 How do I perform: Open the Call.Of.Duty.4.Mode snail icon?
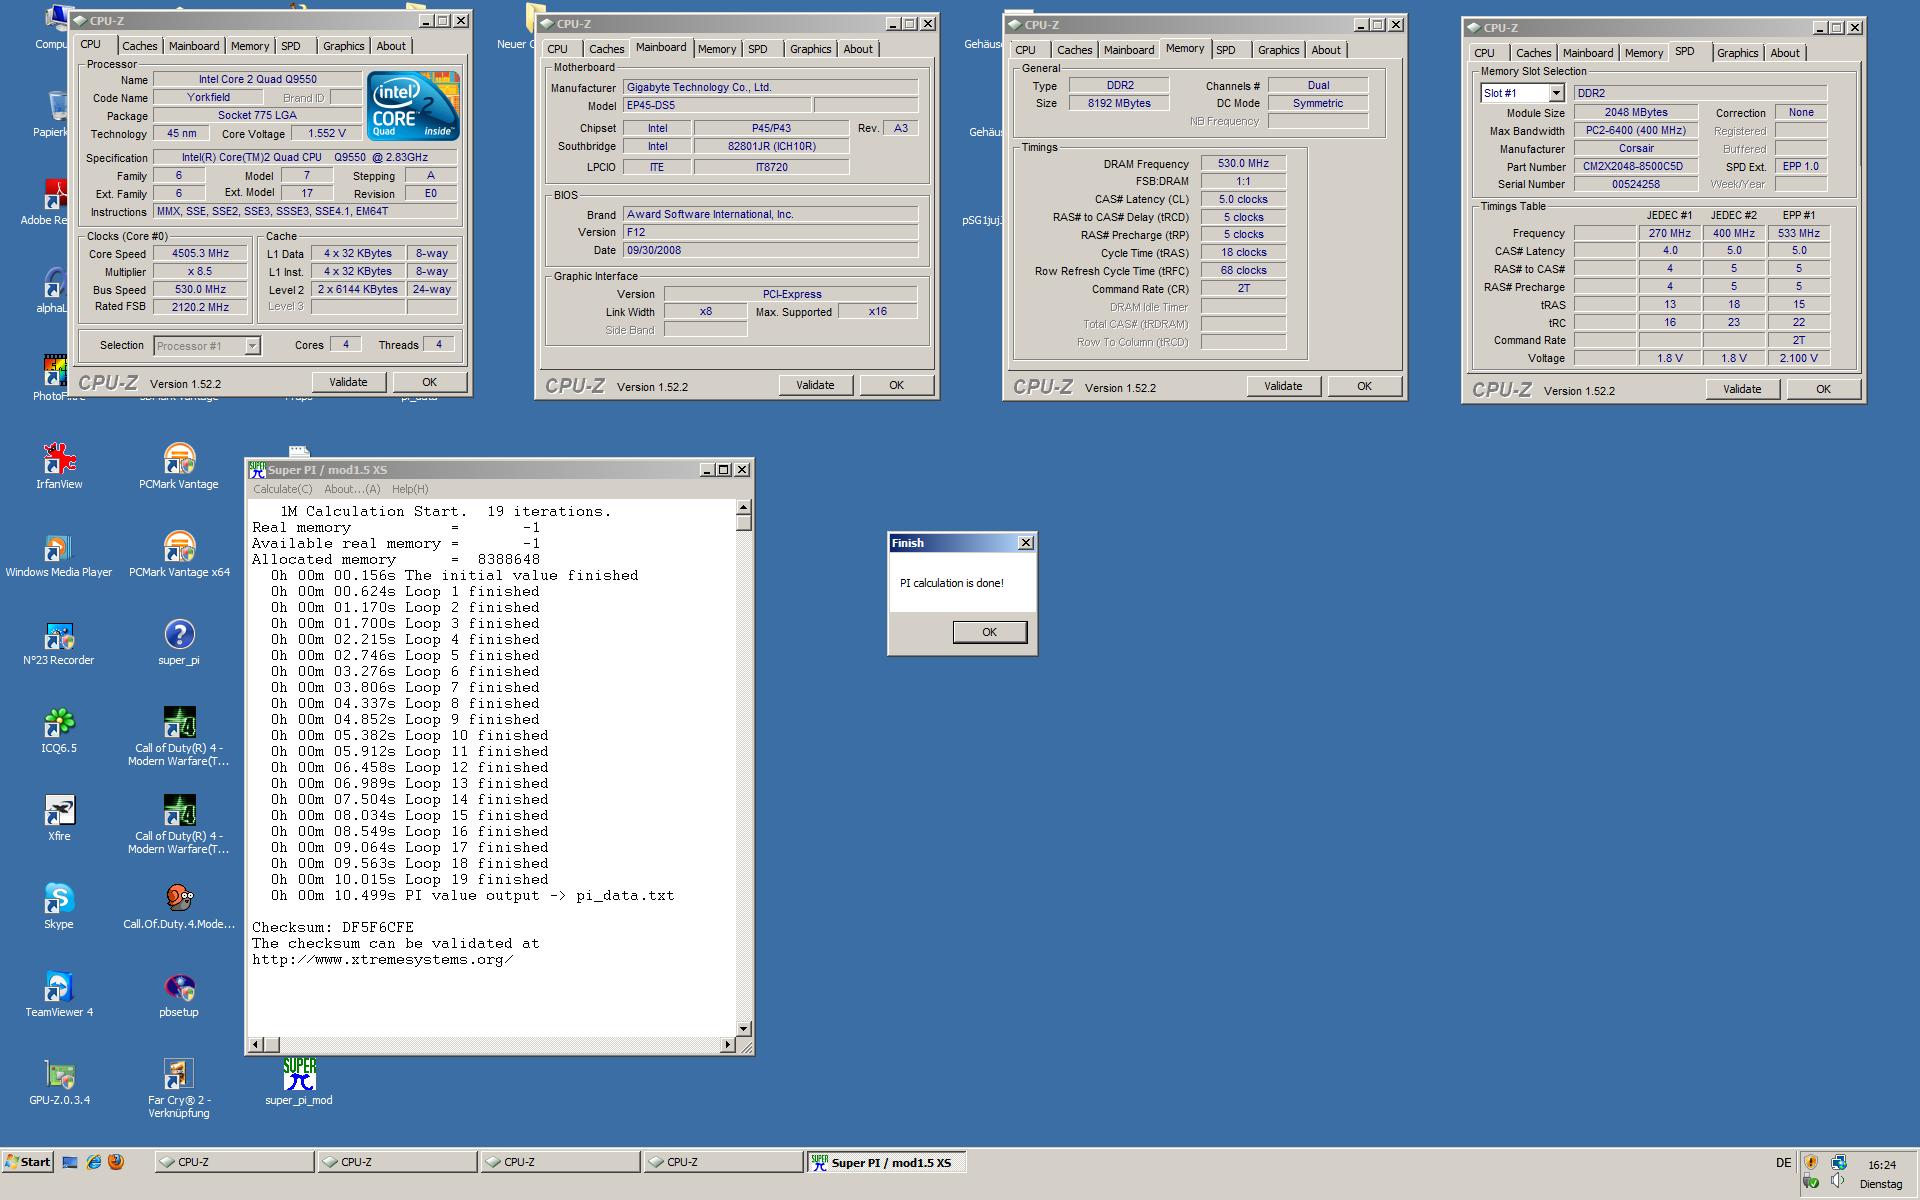tap(179, 906)
